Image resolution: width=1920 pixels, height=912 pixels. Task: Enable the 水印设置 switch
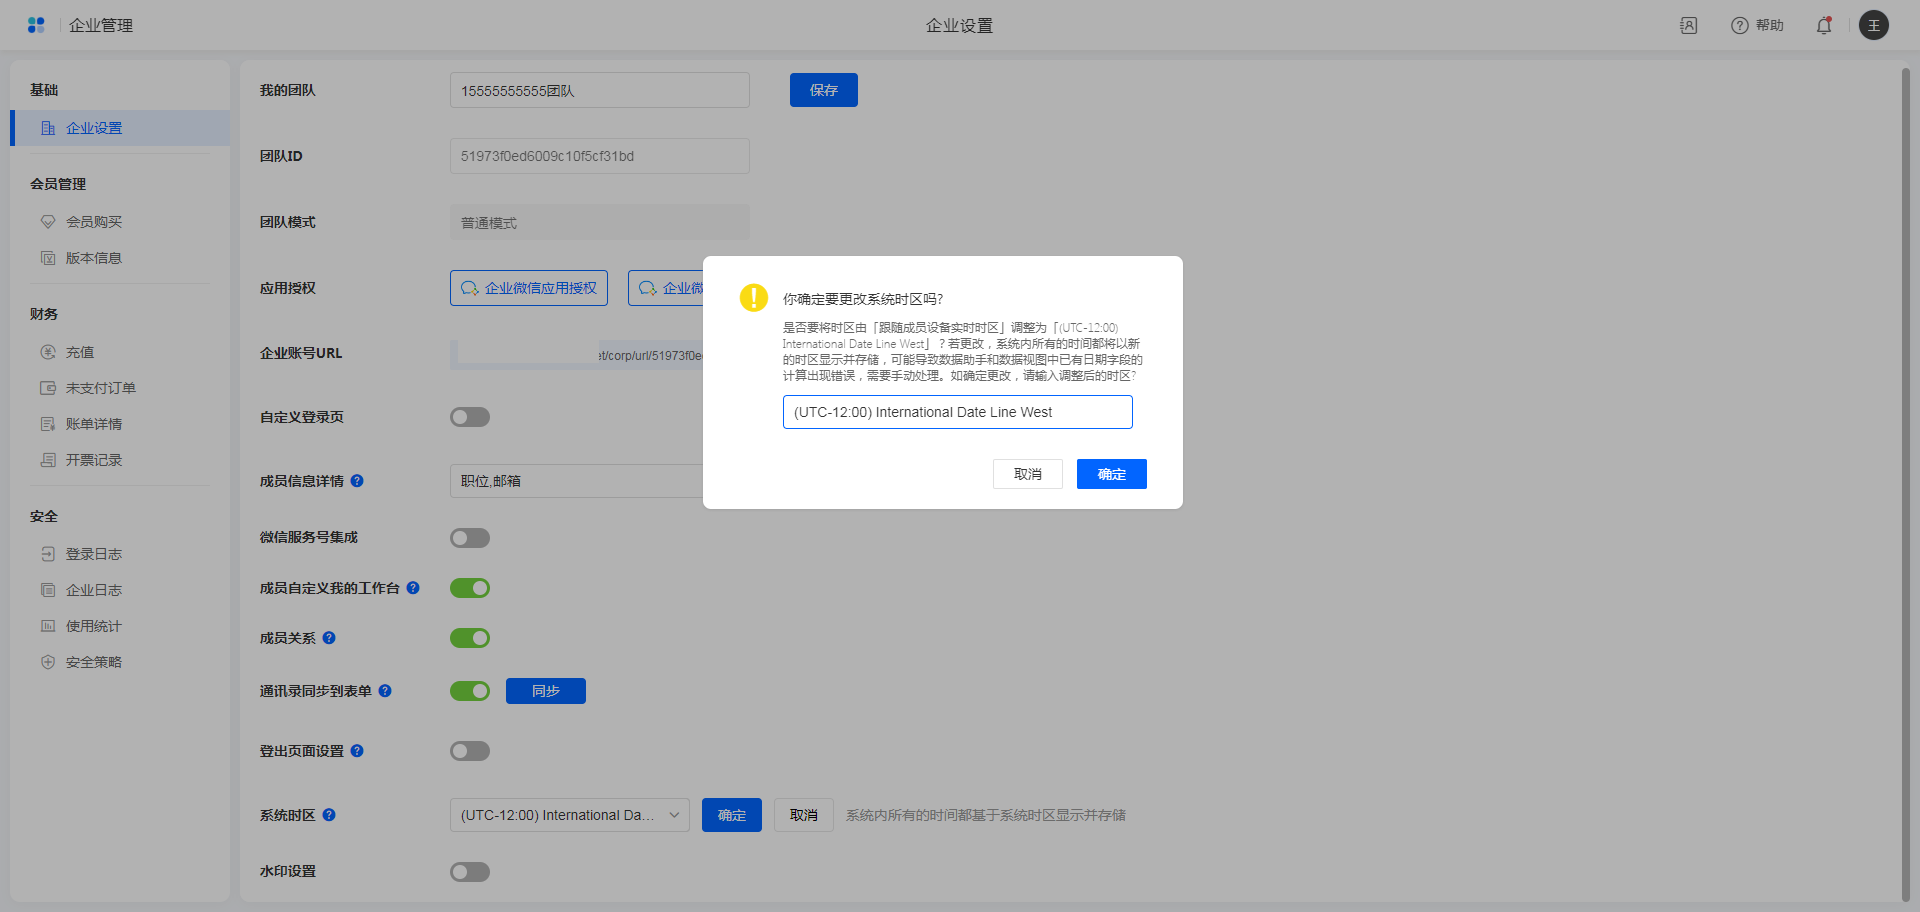click(x=469, y=872)
